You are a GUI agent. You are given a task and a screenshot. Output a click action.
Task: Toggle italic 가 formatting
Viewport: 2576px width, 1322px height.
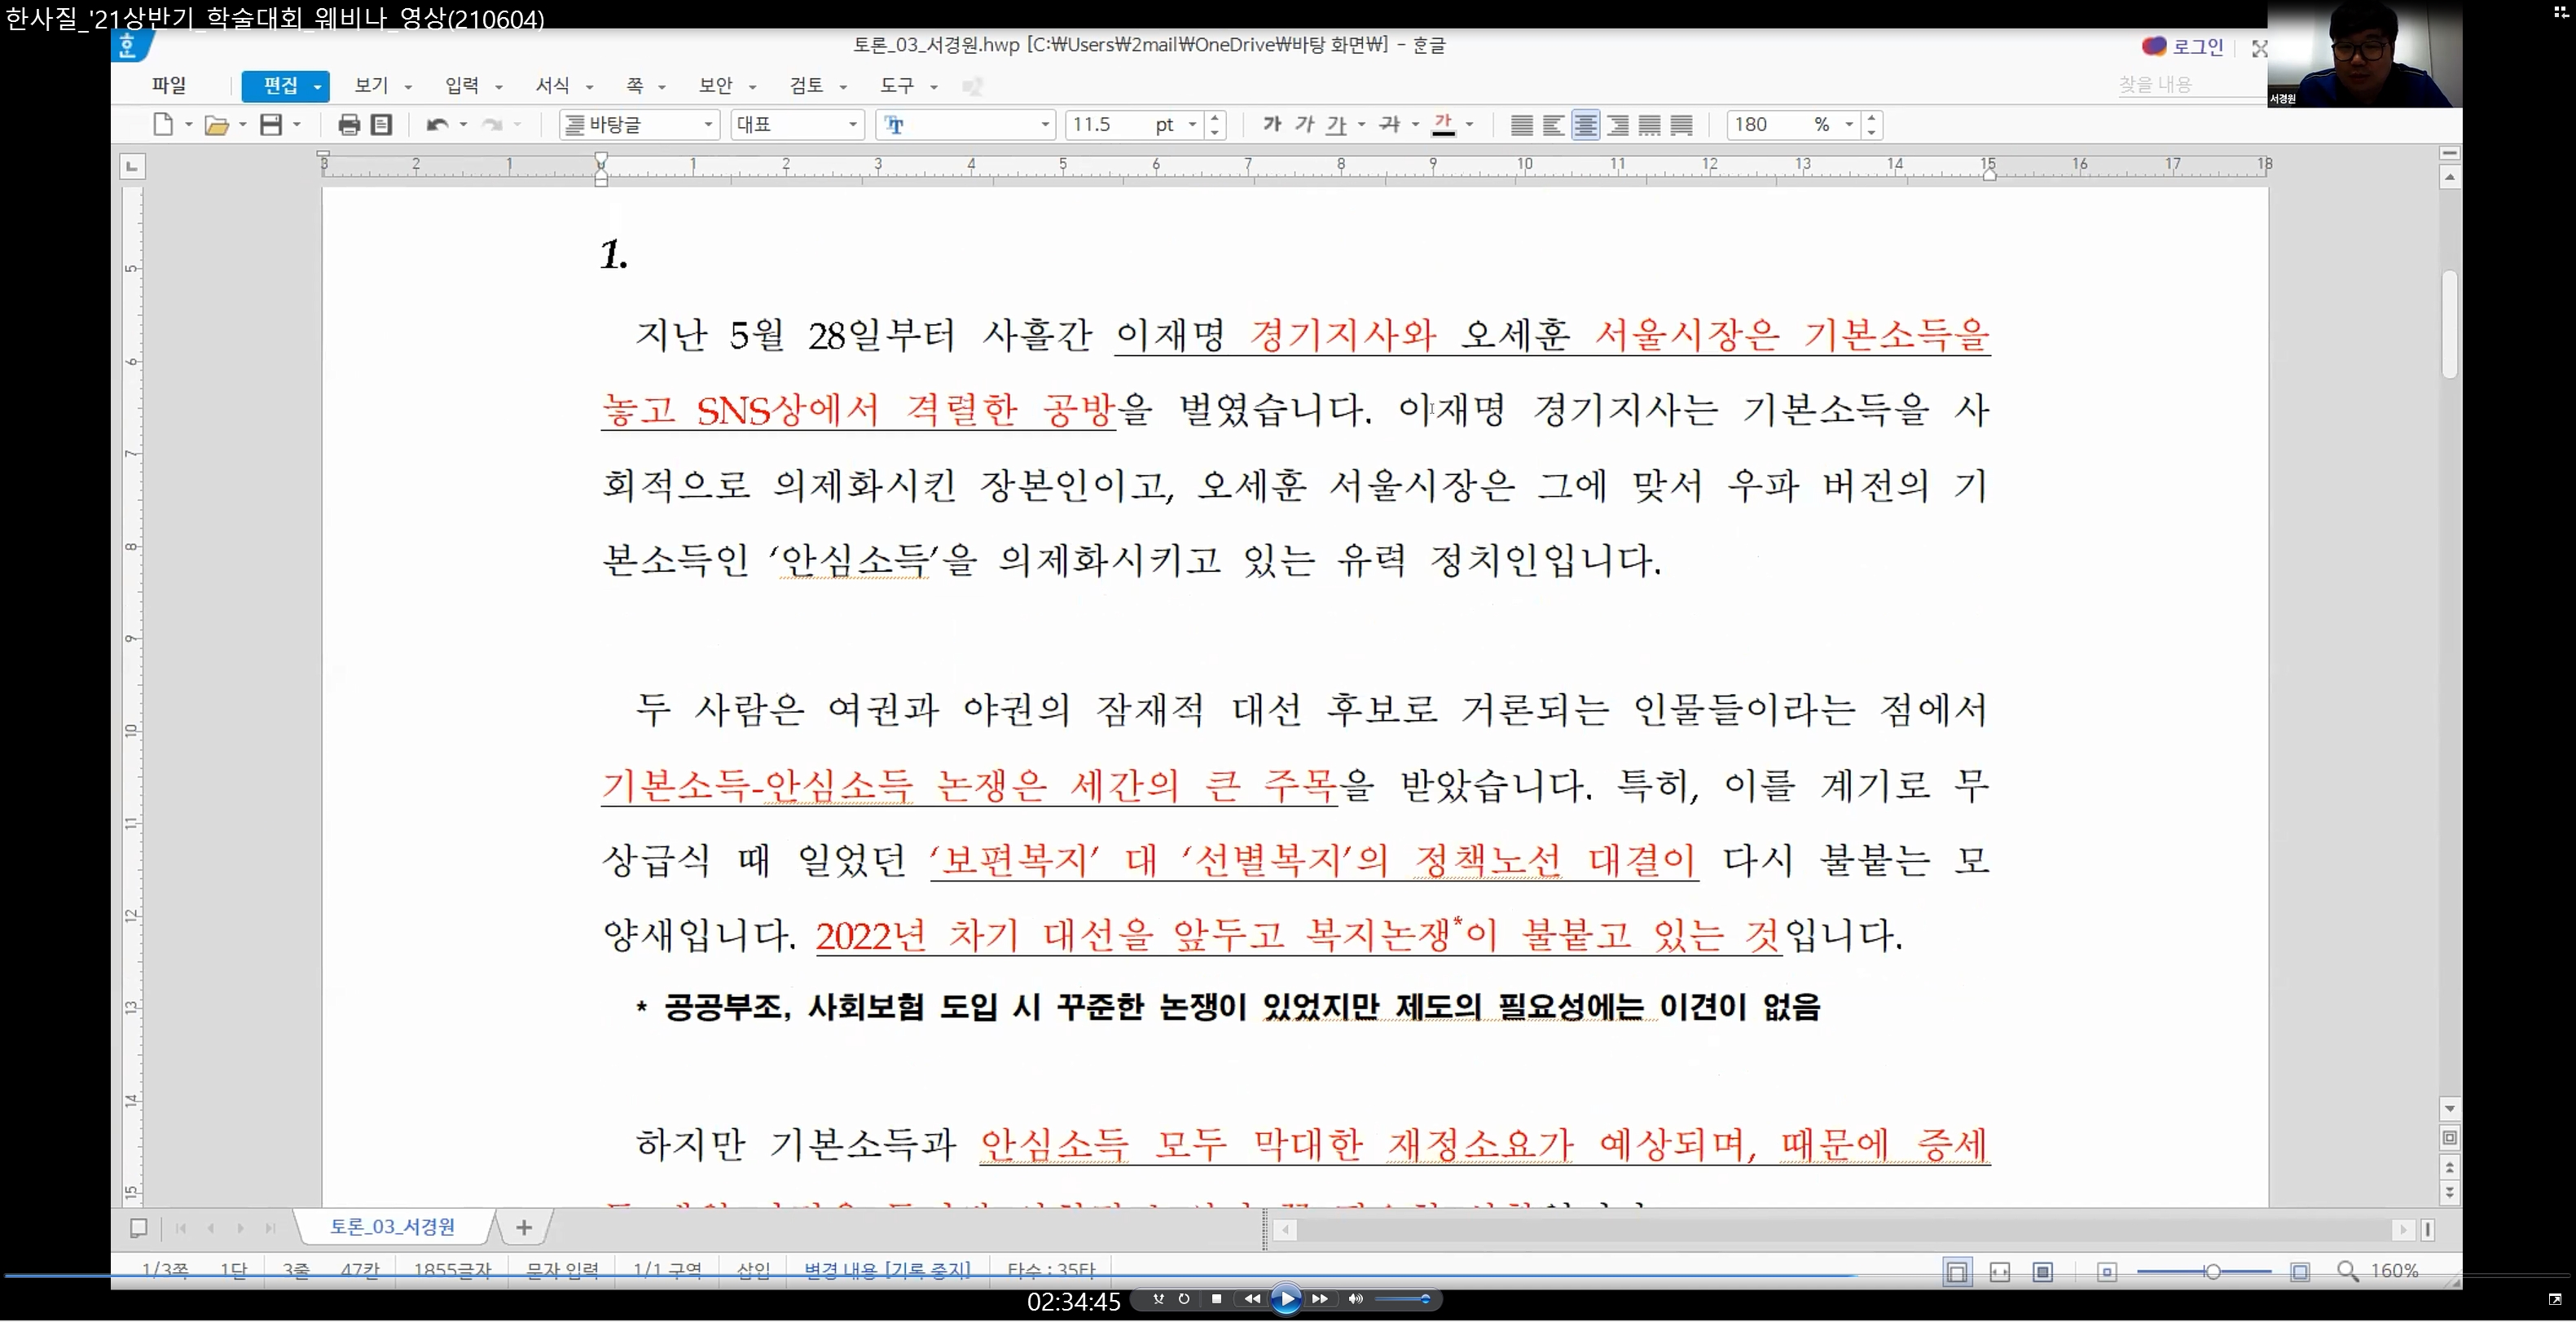[1304, 124]
